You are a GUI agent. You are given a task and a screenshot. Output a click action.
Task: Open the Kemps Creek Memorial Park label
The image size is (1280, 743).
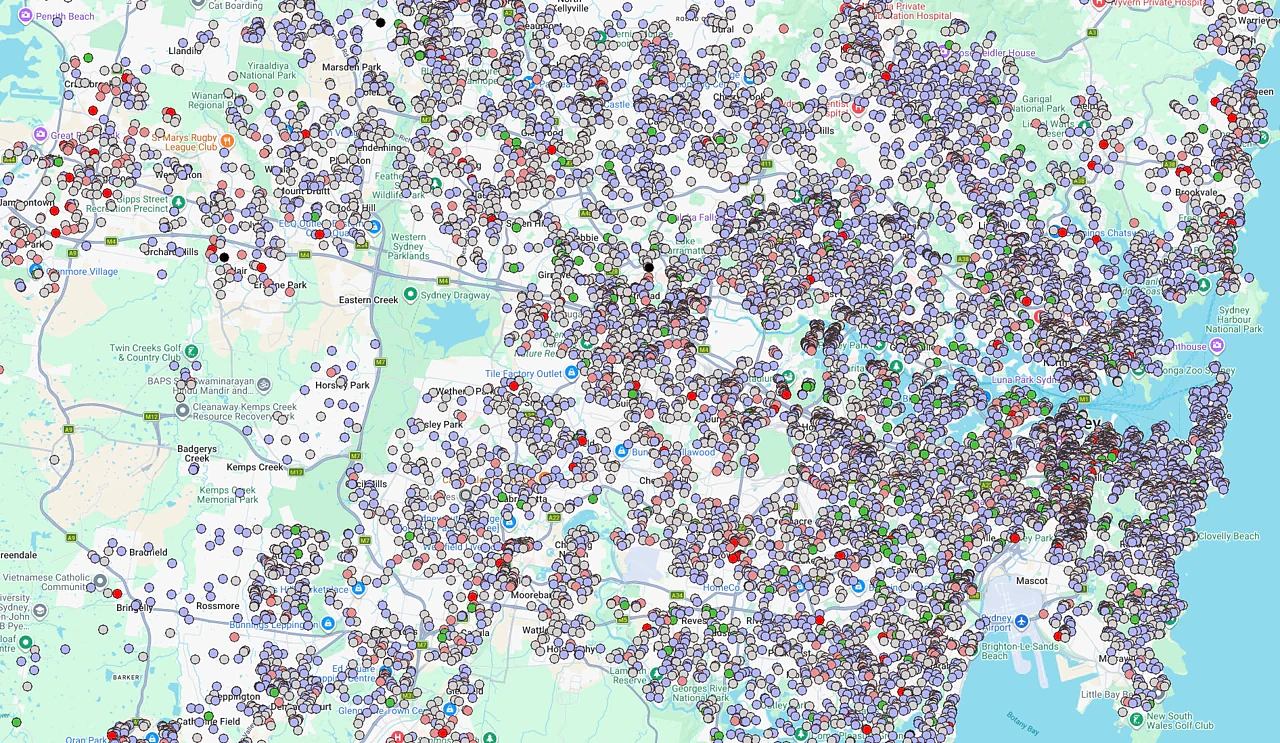pyautogui.click(x=228, y=495)
